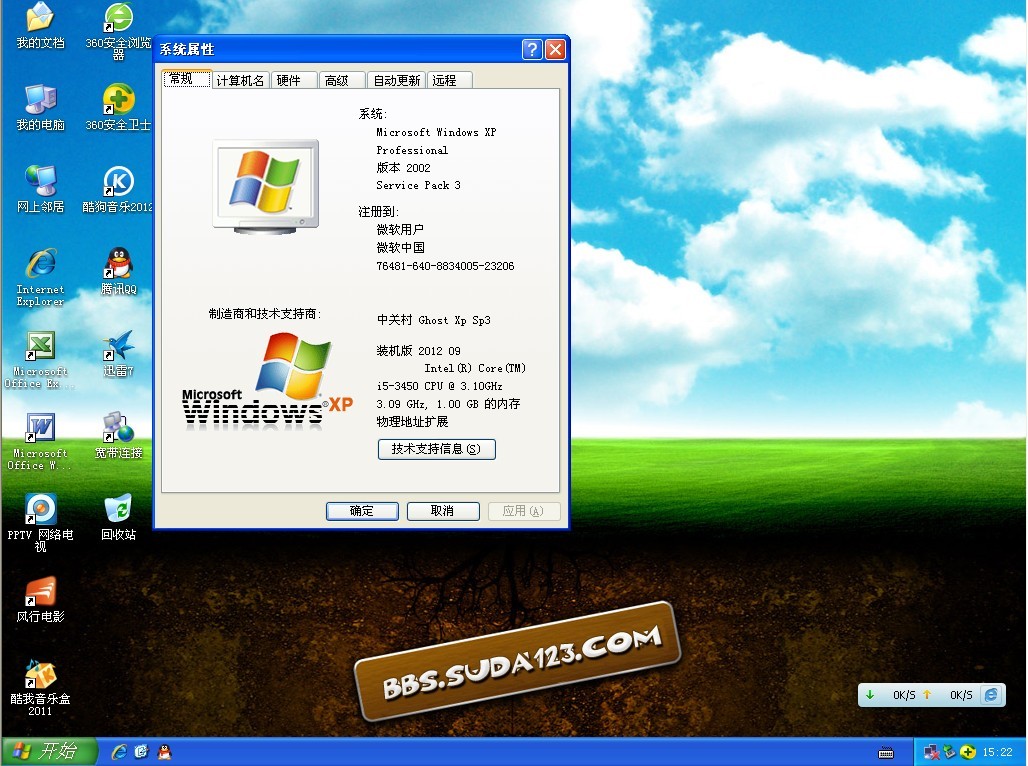Launch Internet Explorer from the quick launch bar
Viewport: 1028px width, 766px height.
point(119,752)
